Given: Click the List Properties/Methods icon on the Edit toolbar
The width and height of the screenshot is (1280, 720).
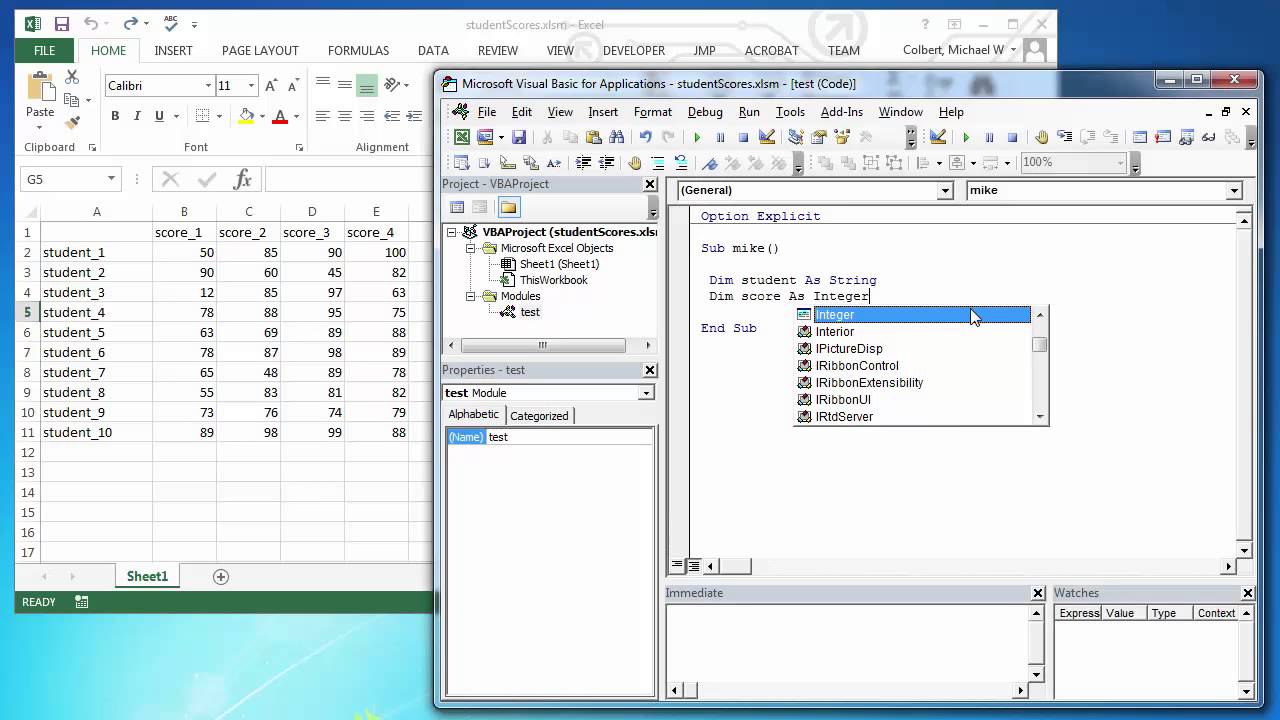Looking at the screenshot, I should coord(460,162).
